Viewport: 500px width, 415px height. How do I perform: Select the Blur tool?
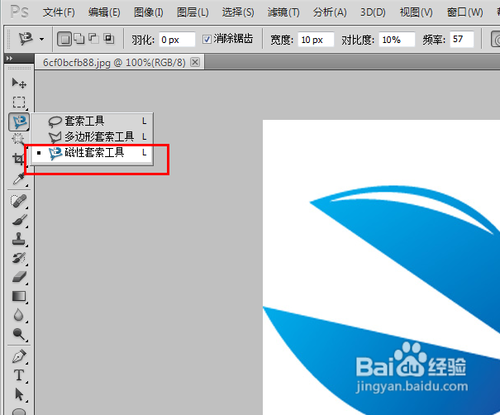click(19, 315)
